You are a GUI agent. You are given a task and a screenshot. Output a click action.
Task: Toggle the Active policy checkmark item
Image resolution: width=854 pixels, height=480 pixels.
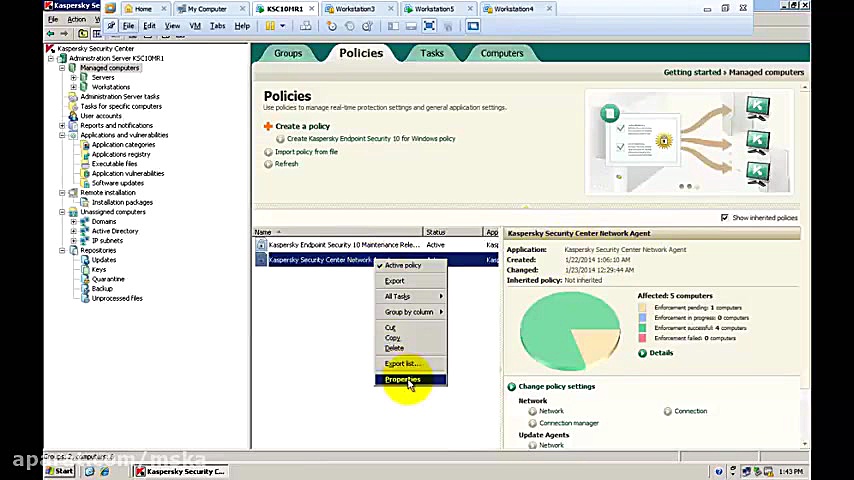tap(411, 265)
